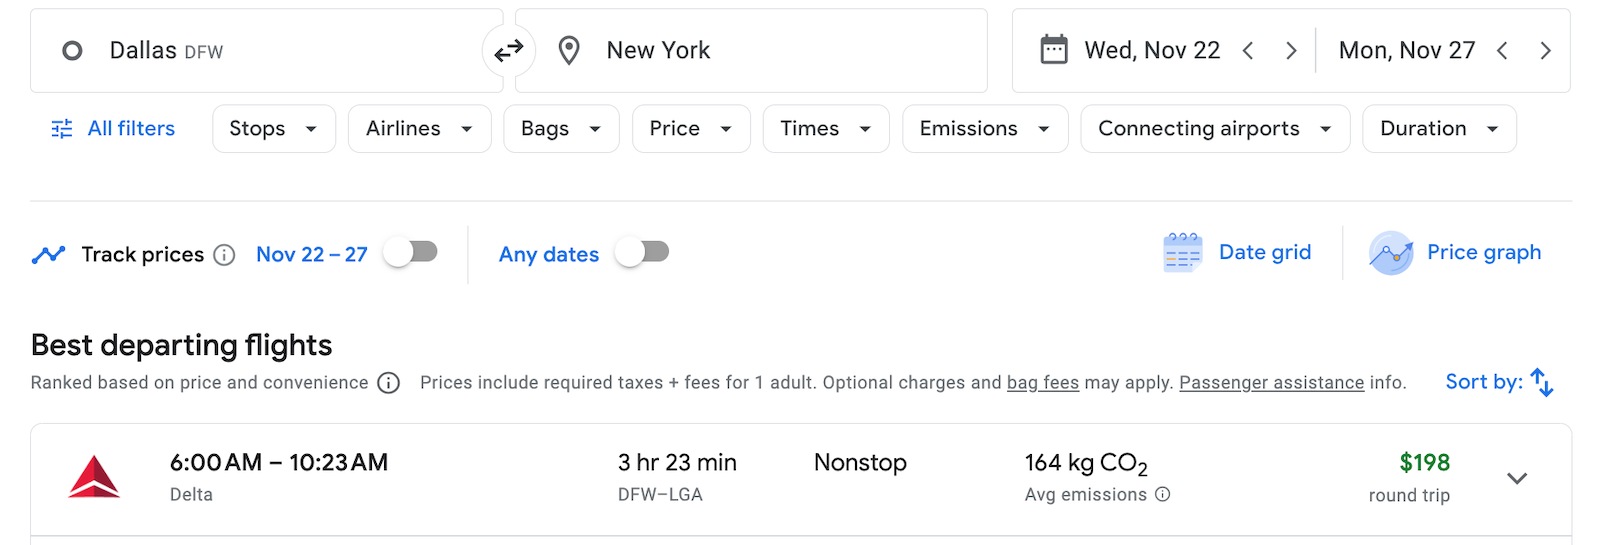Click the New York destination field
1600x545 pixels.
[x=751, y=51]
